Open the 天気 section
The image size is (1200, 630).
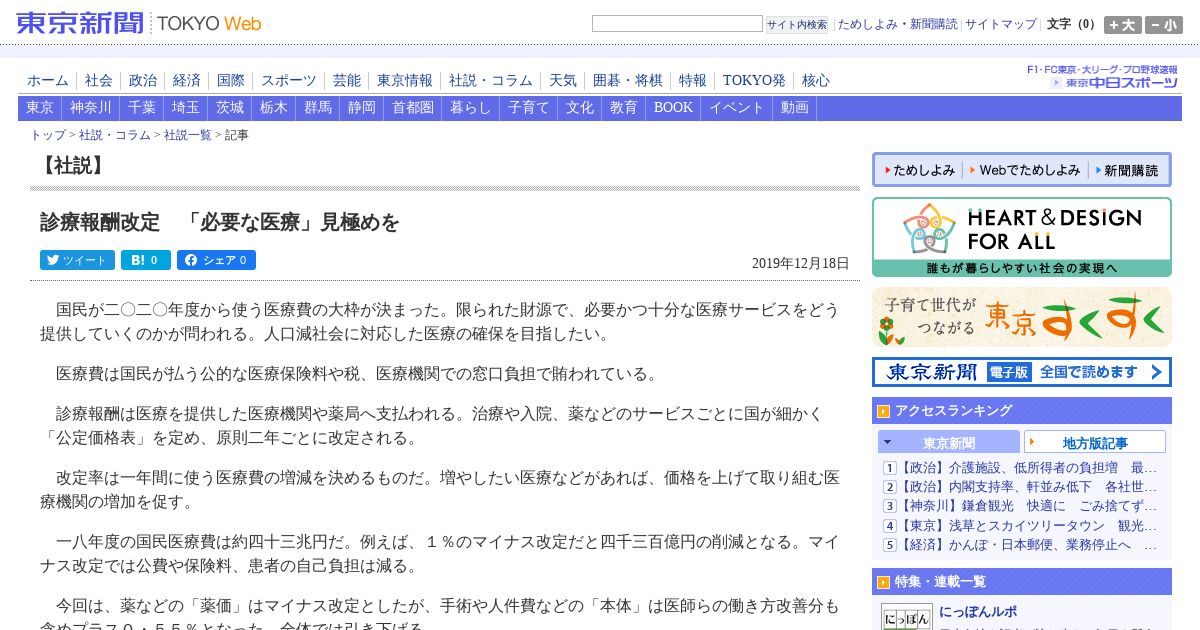563,81
